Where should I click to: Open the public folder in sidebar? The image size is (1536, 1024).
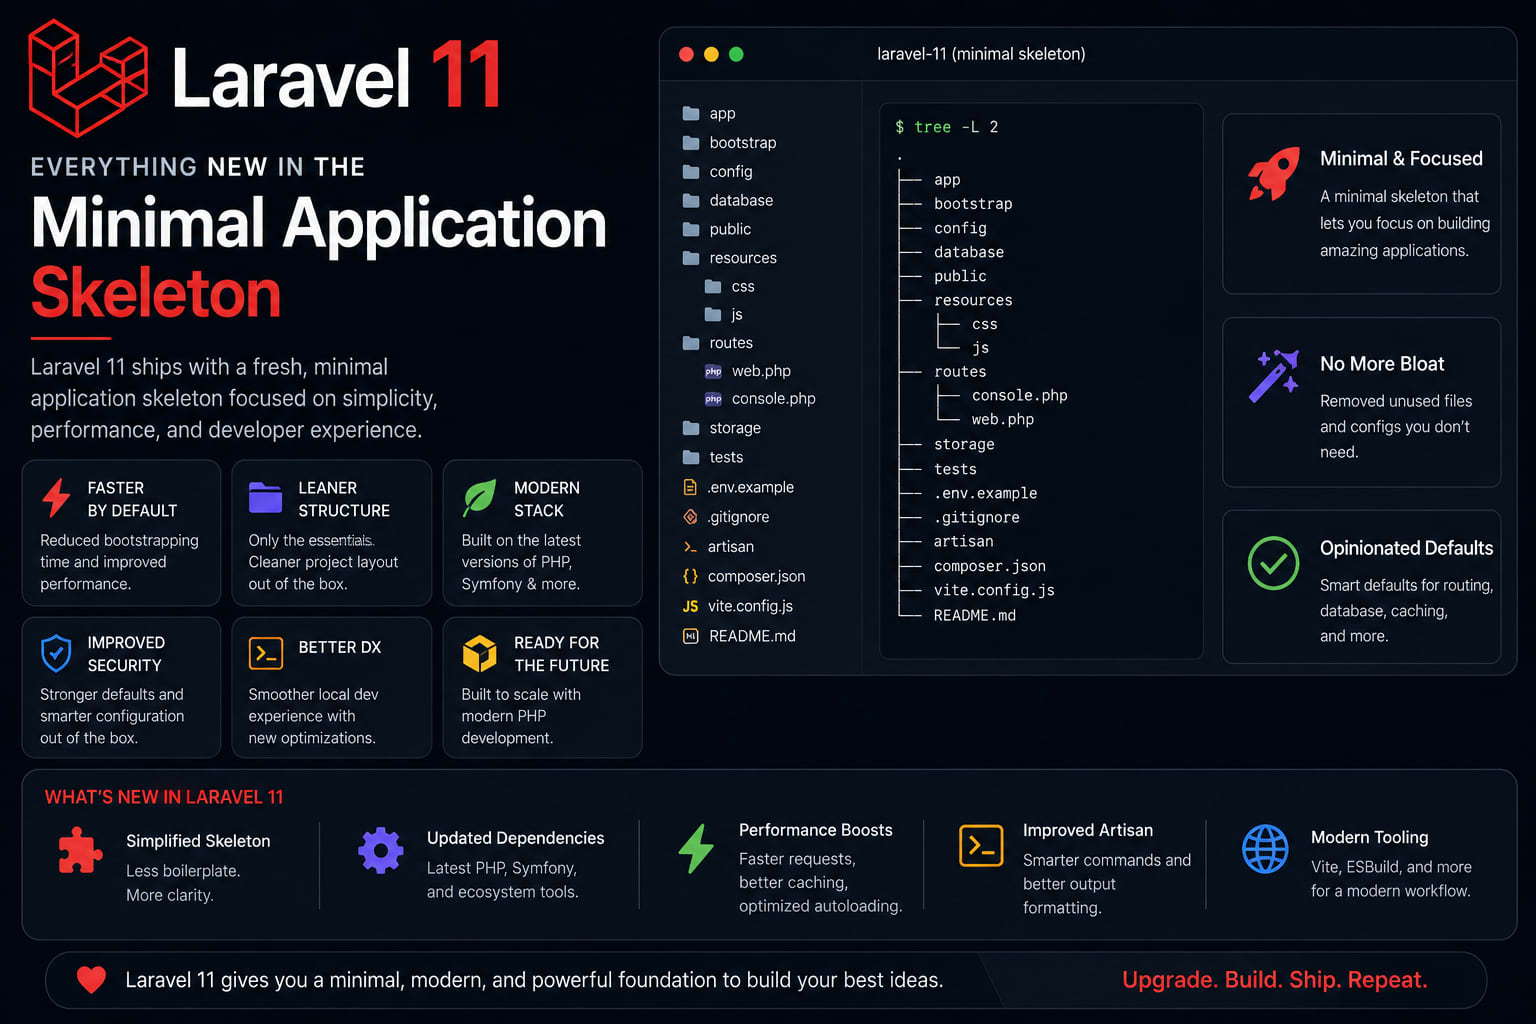pyautogui.click(x=716, y=229)
